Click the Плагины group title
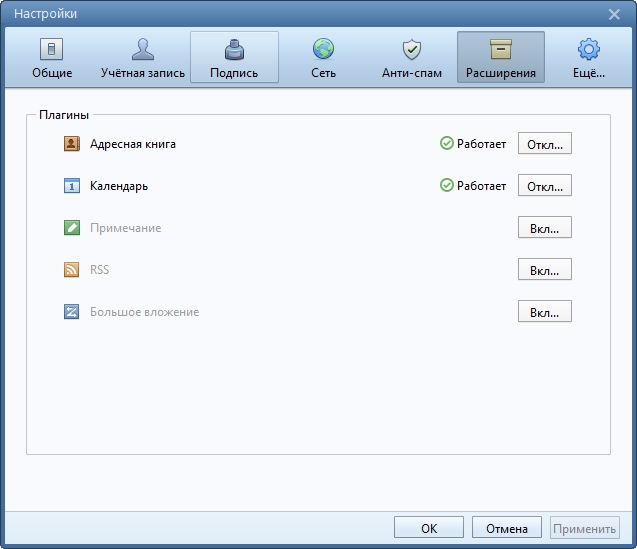Viewport: 637px width, 549px height. 64,115
